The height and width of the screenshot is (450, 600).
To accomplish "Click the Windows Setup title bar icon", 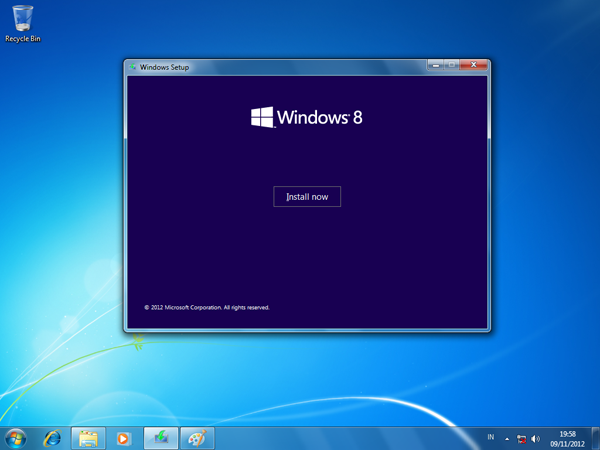I will point(132,67).
